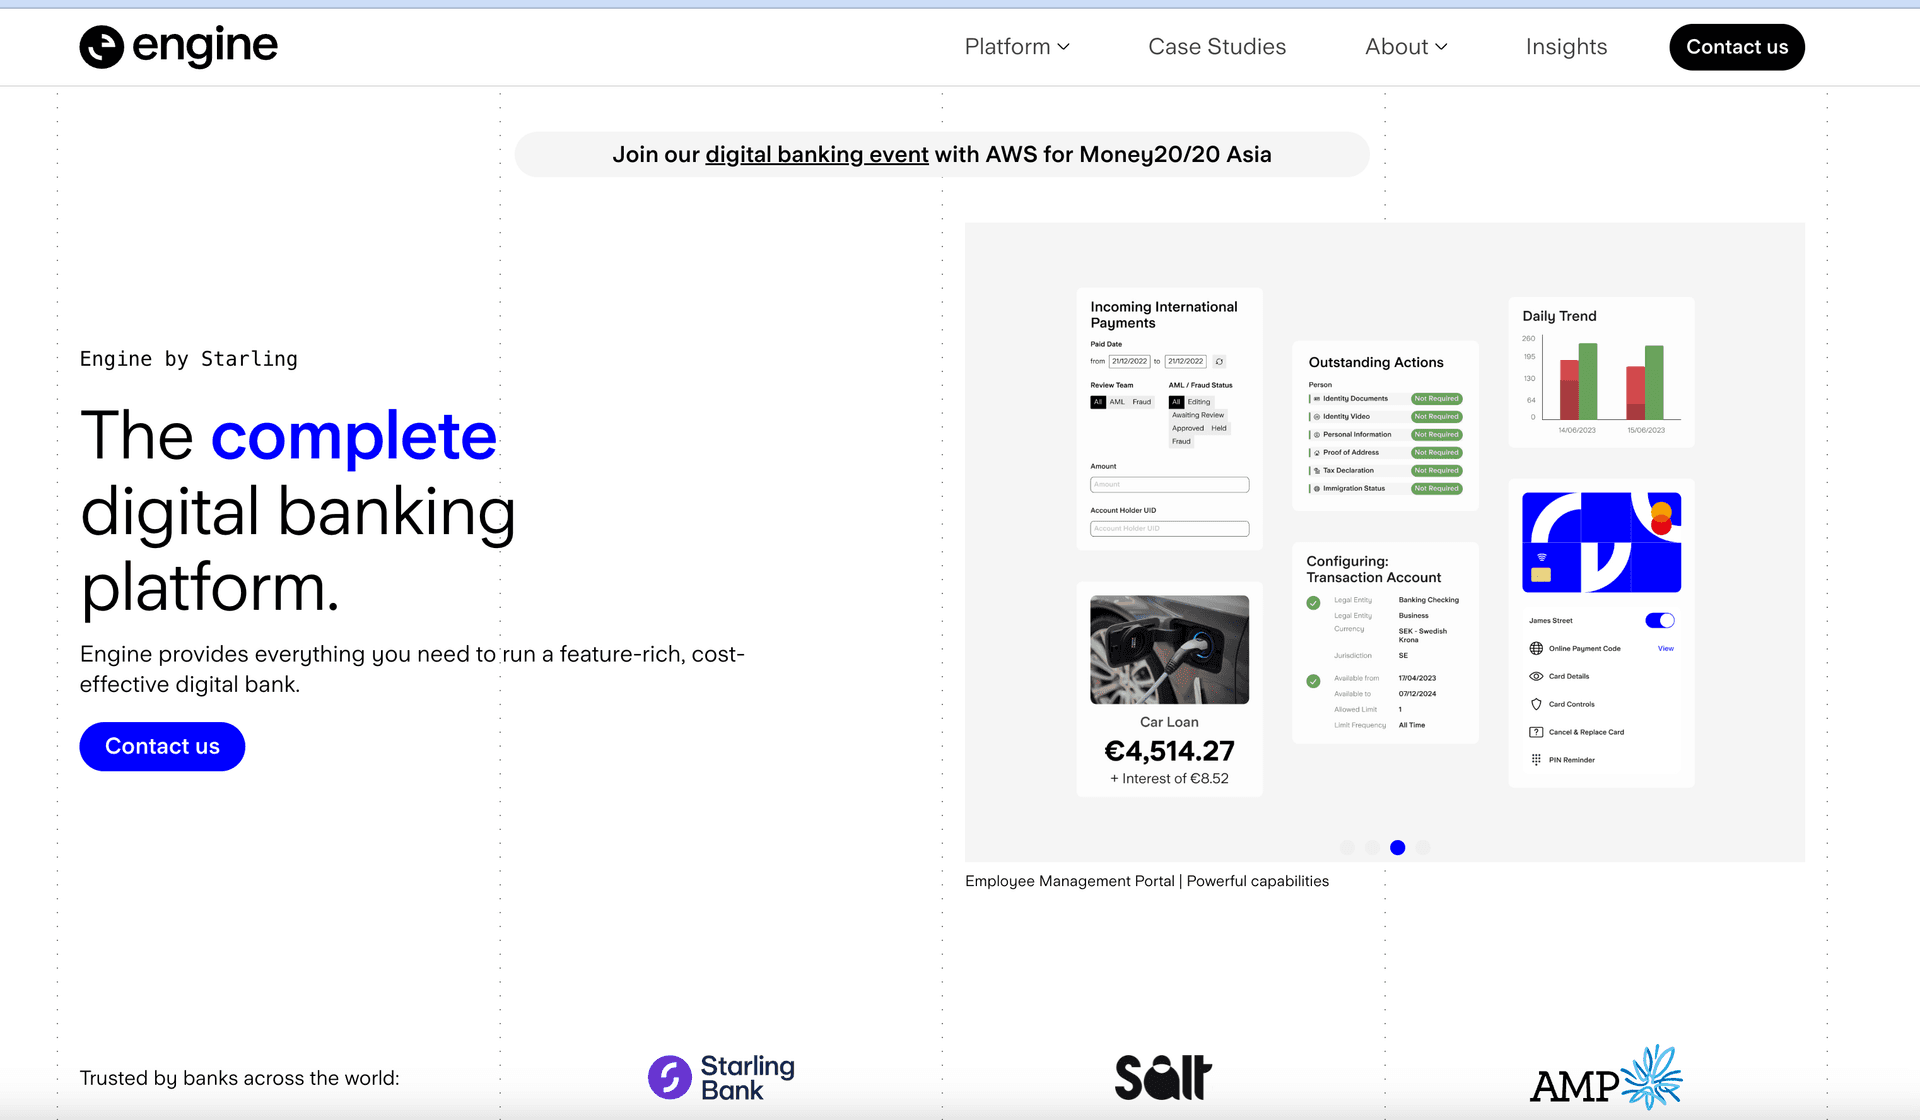Select the globe icon beside Online Payment Code
The width and height of the screenshot is (1920, 1120).
pyautogui.click(x=1536, y=648)
